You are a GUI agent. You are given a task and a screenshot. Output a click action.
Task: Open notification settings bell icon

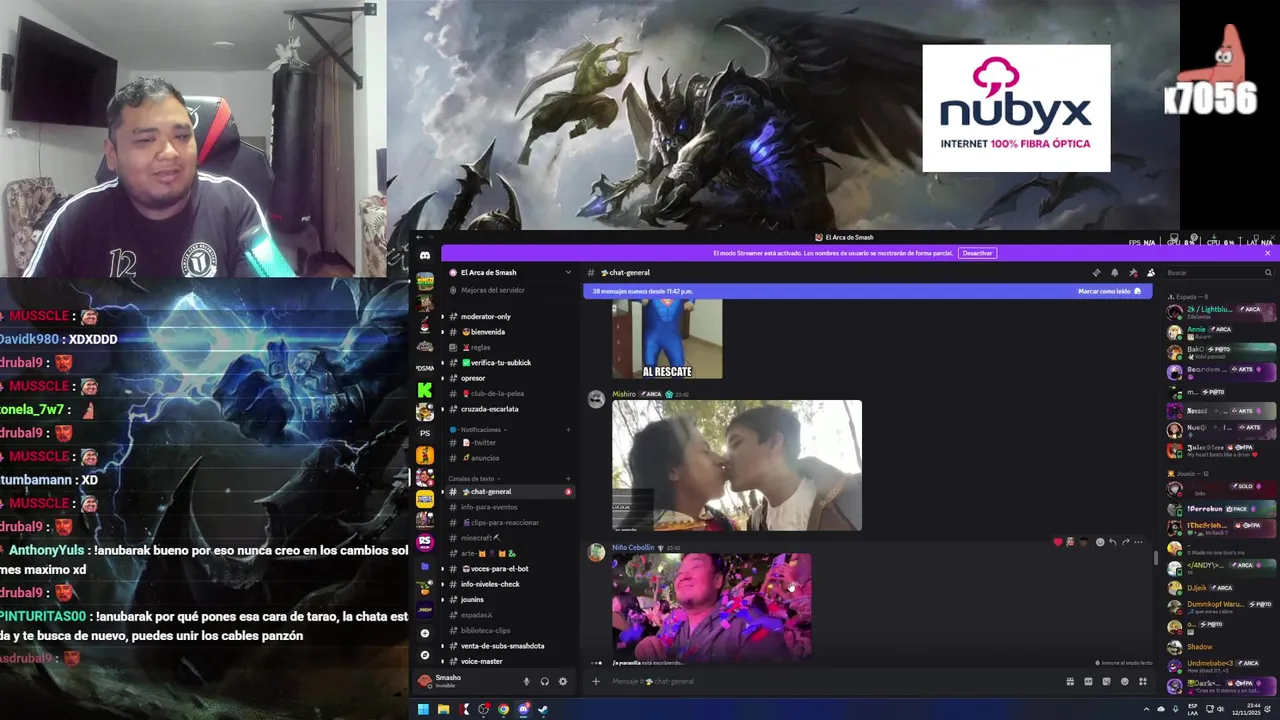pyautogui.click(x=1115, y=272)
